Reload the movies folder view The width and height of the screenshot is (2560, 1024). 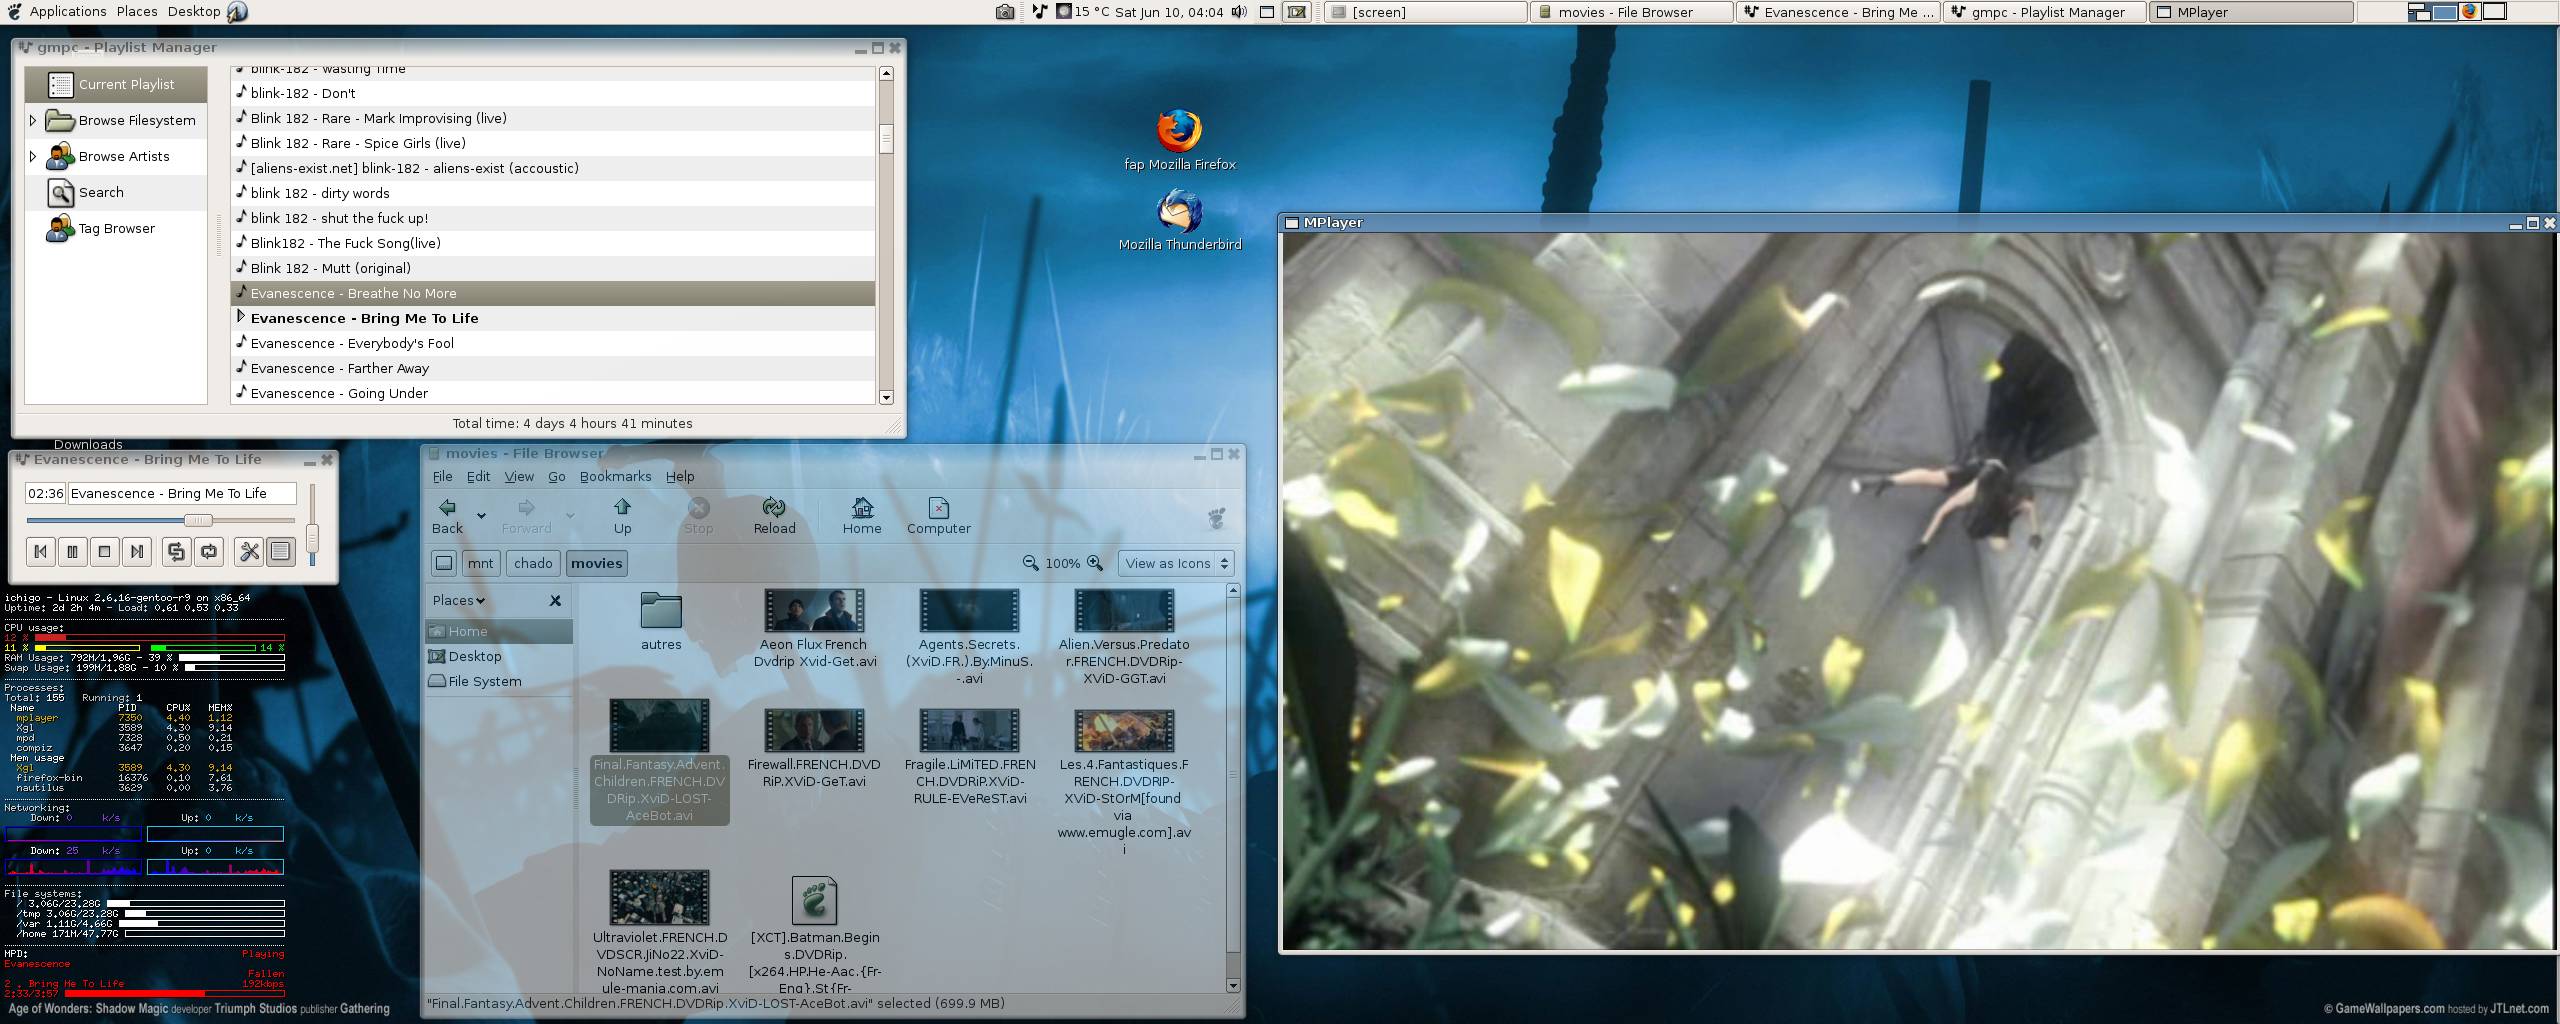point(774,516)
